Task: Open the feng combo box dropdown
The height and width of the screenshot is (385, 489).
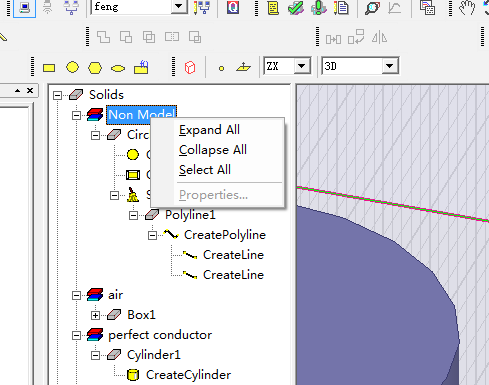Action: 179,7
